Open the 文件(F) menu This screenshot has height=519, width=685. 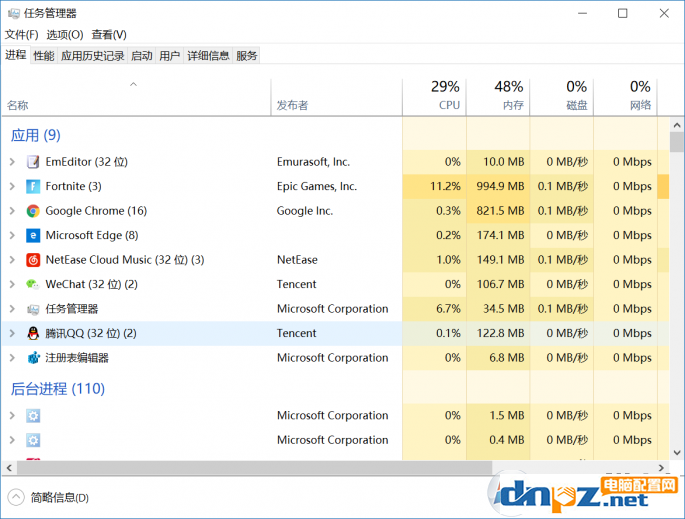point(21,35)
